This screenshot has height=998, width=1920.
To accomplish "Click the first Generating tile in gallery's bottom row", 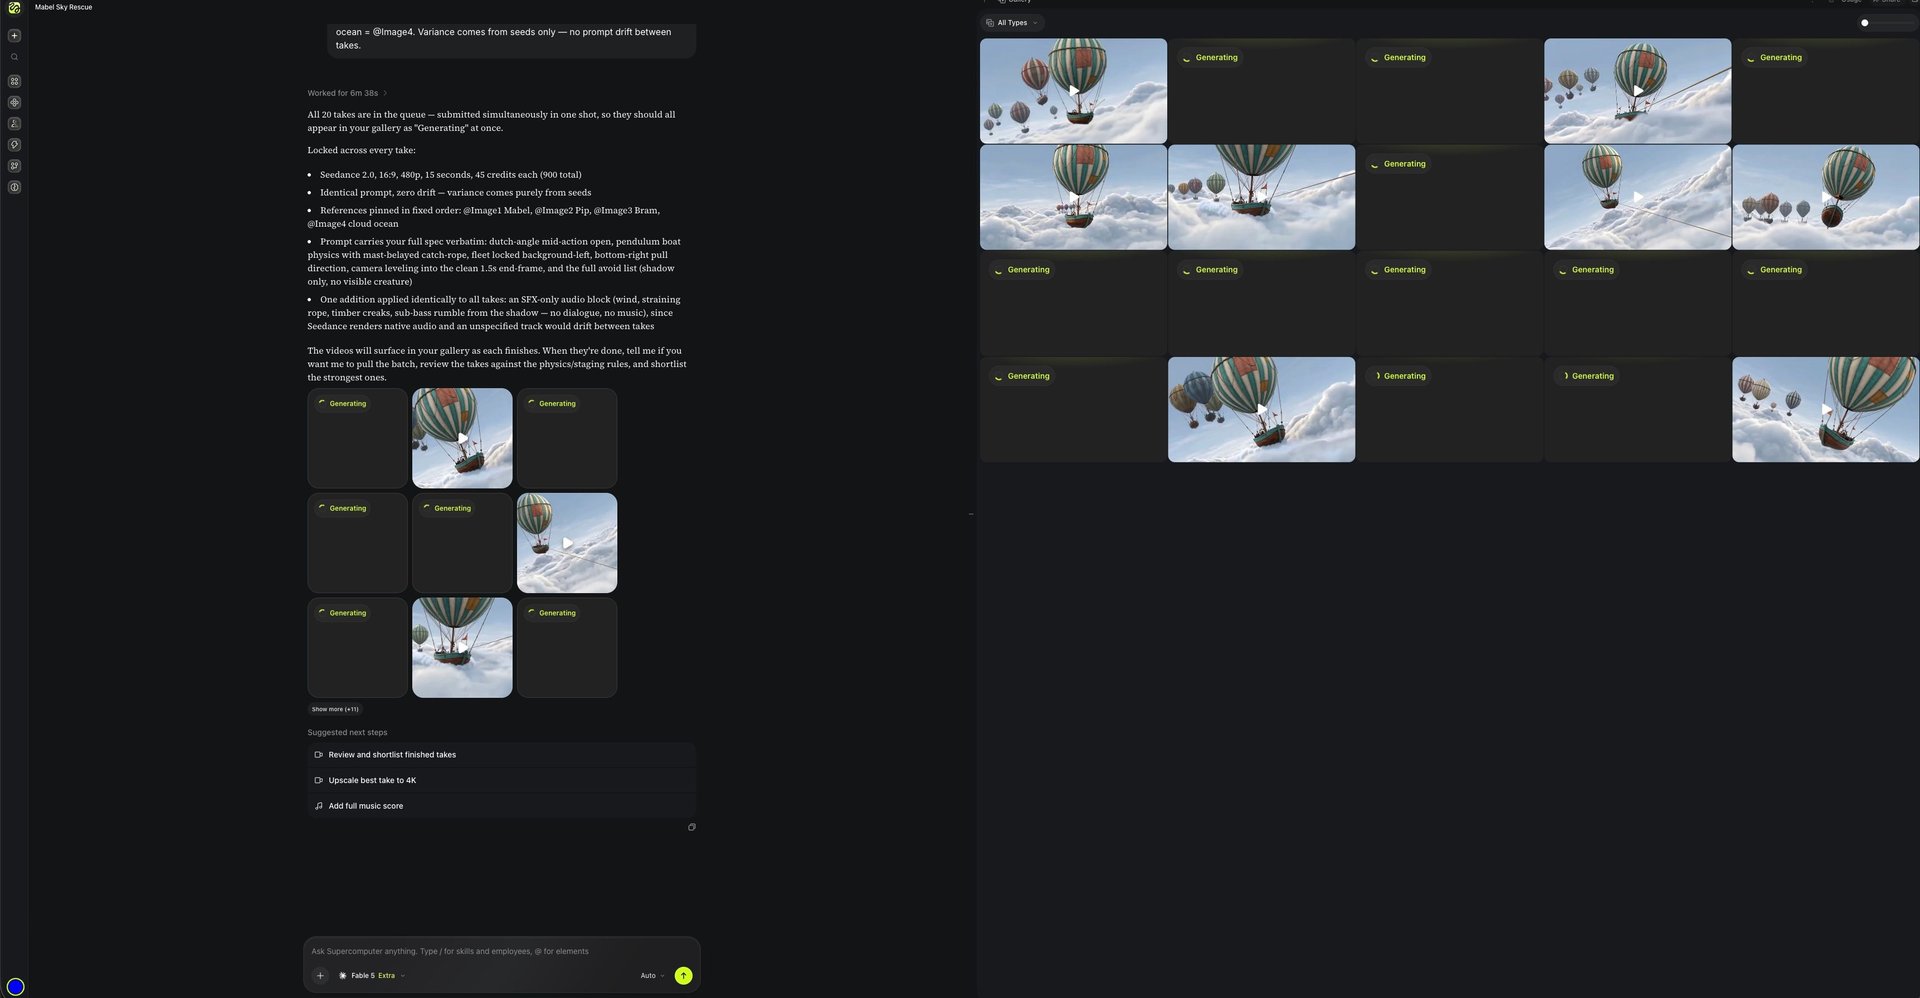I will pos(1073,410).
